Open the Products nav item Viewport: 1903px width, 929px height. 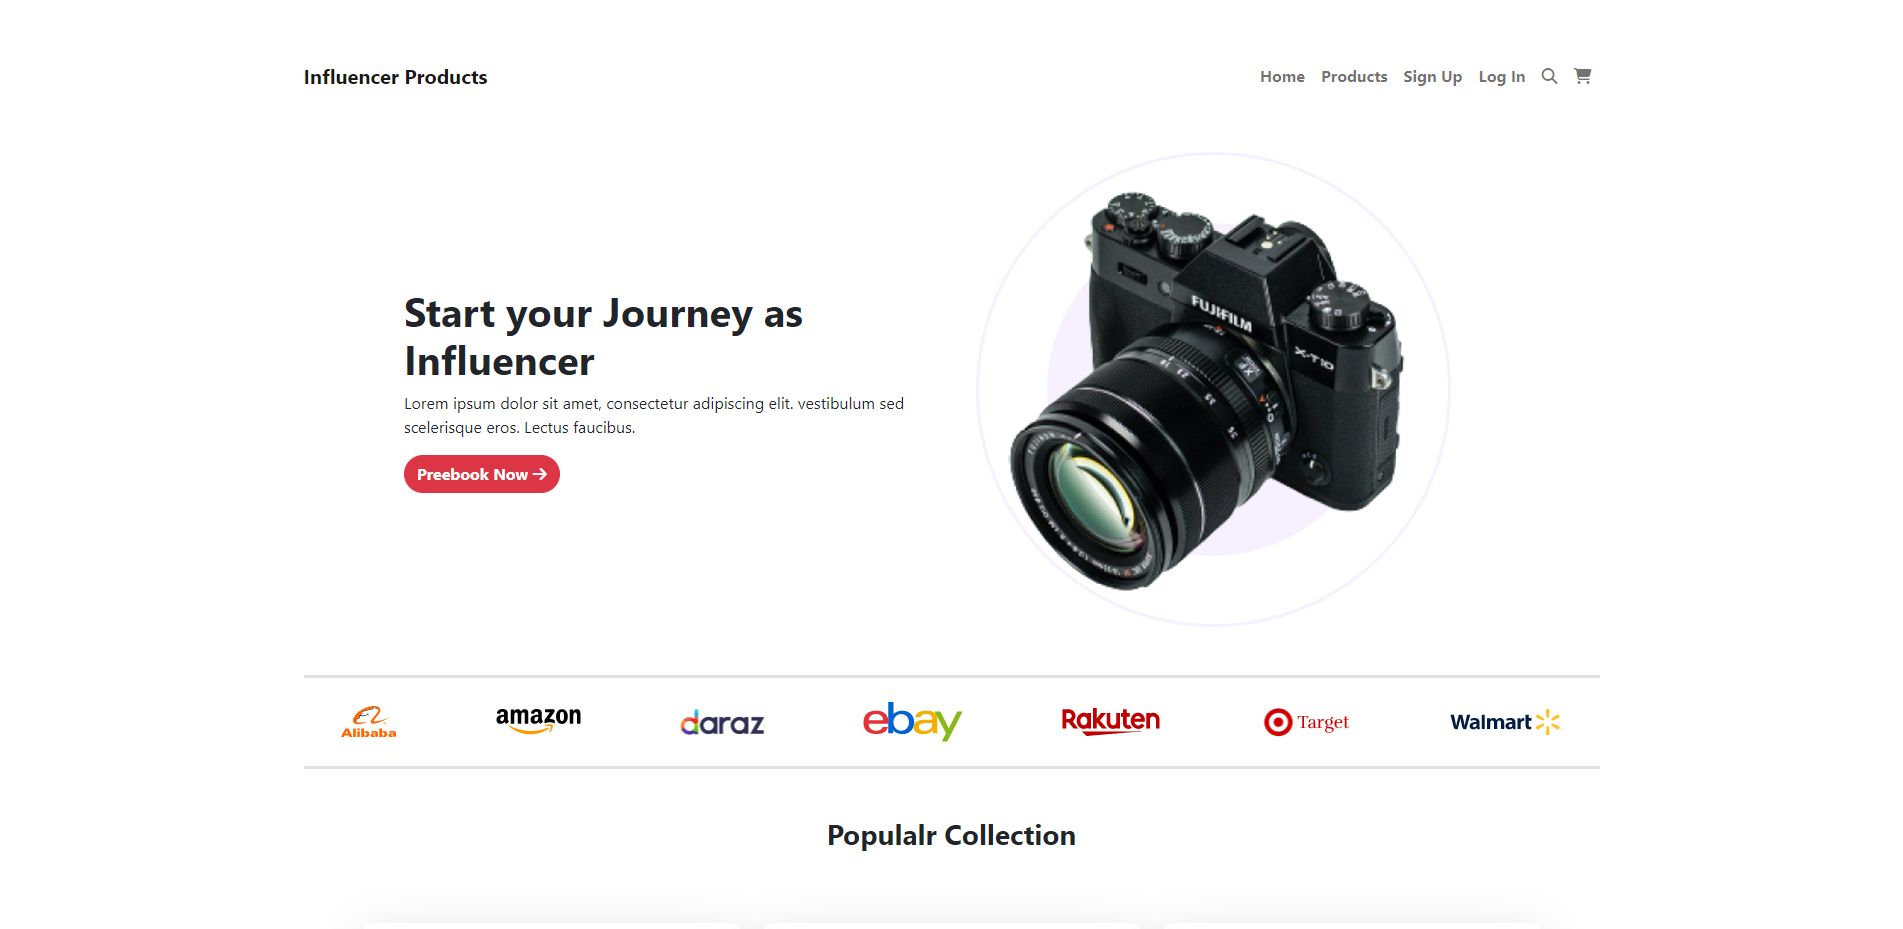coord(1354,77)
